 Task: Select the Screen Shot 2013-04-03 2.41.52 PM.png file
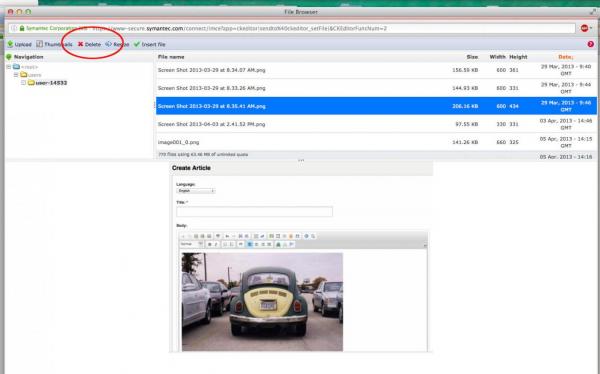[x=376, y=124]
